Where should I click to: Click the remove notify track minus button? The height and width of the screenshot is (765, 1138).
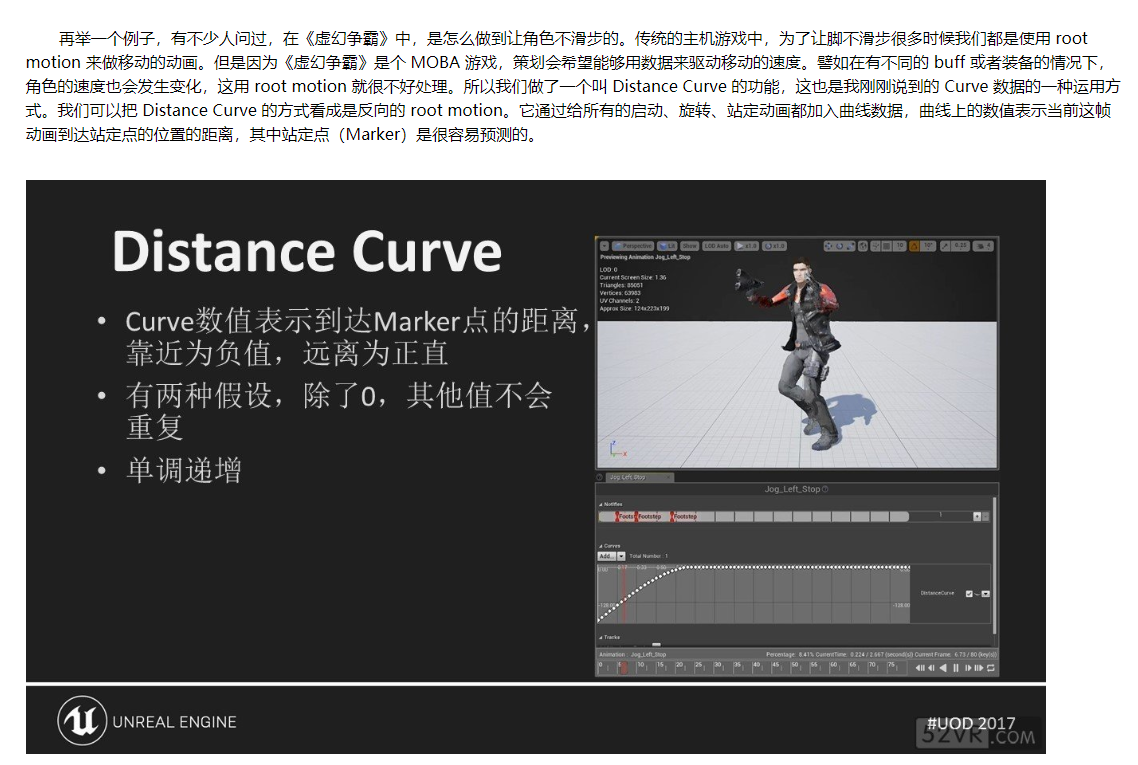(x=986, y=516)
